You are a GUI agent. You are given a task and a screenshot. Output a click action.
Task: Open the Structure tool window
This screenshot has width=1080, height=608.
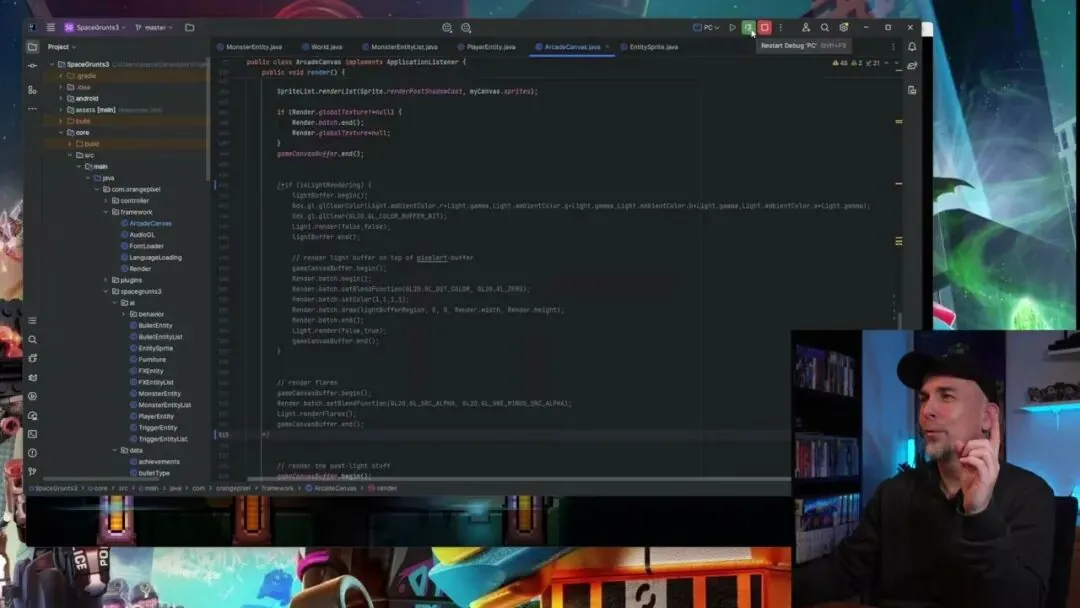click(x=32, y=90)
